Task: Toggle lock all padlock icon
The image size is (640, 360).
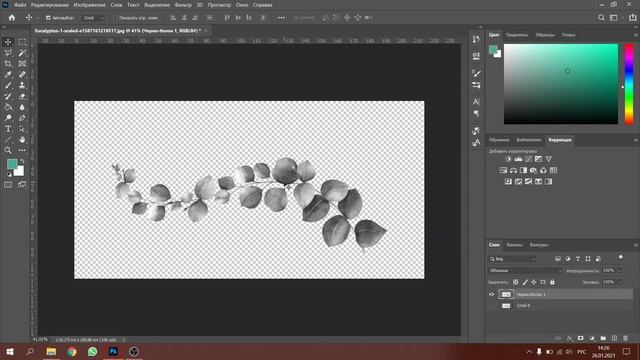Action: (552, 282)
